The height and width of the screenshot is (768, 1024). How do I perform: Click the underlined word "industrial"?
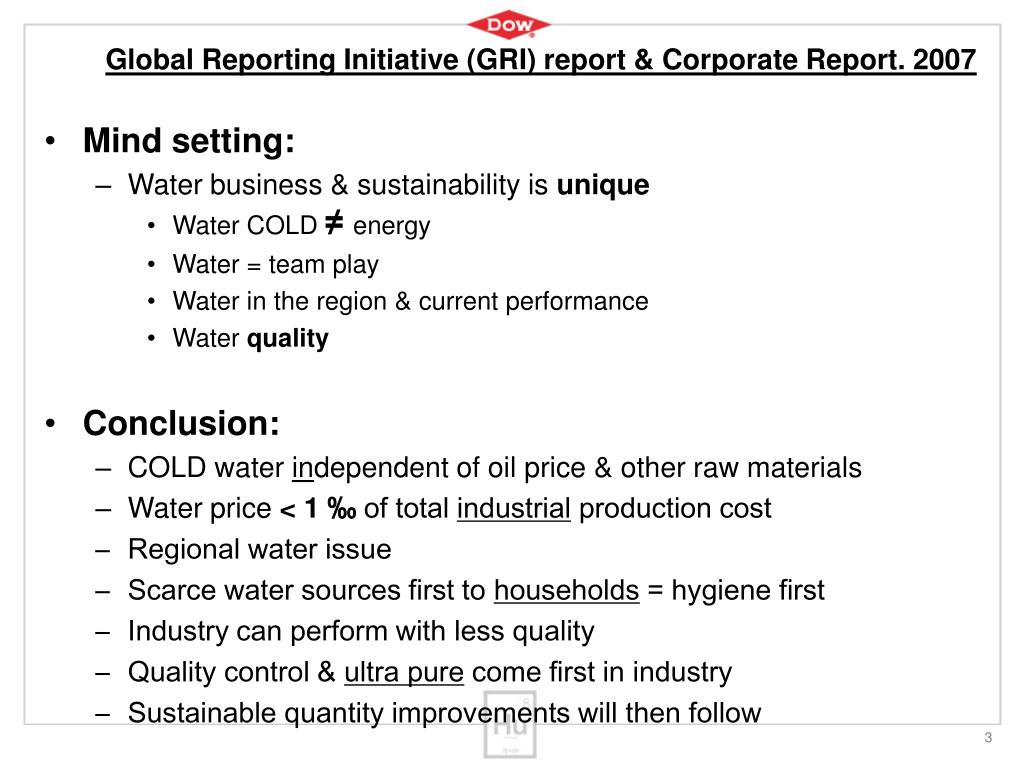514,508
